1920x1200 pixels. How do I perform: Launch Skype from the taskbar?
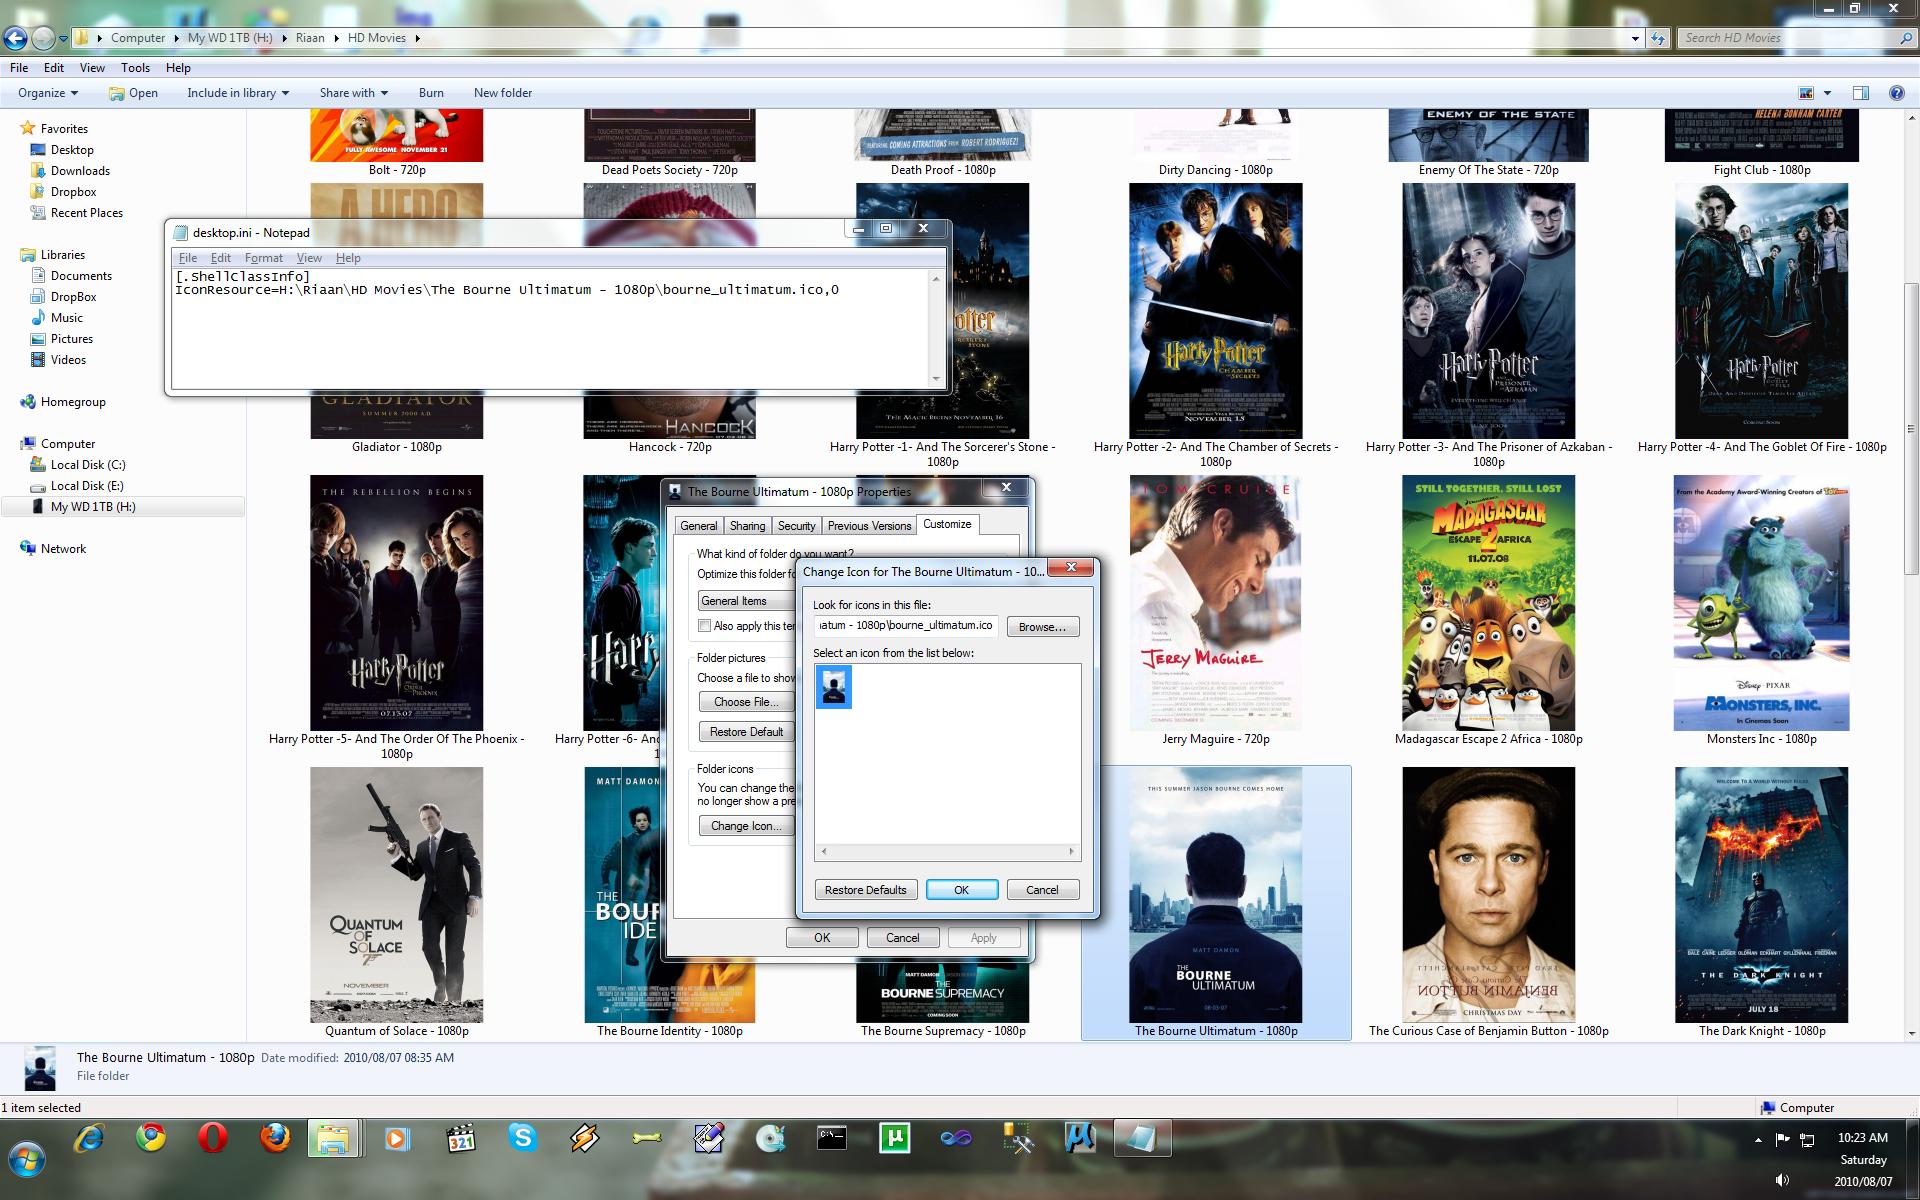[521, 1138]
